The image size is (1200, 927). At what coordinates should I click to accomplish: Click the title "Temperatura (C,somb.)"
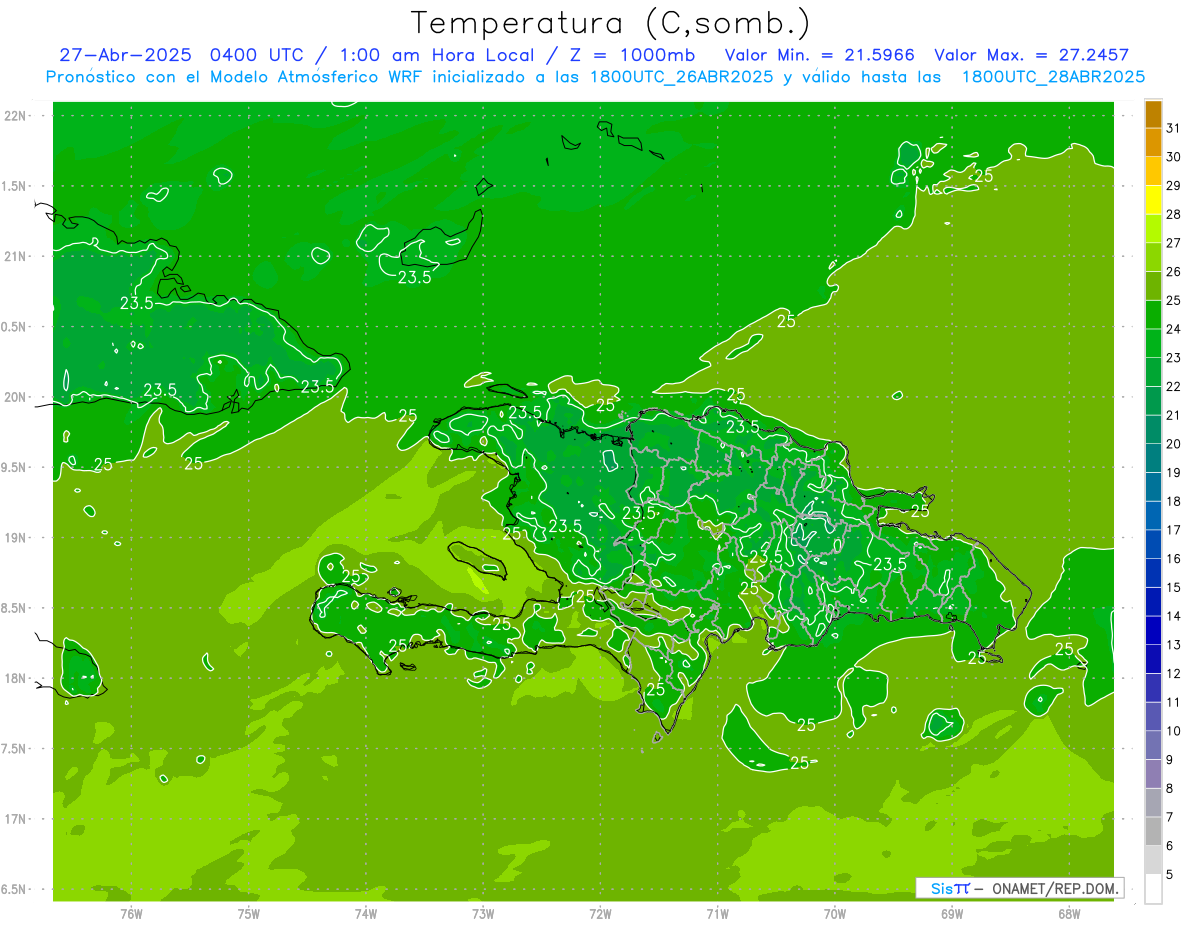pyautogui.click(x=611, y=24)
